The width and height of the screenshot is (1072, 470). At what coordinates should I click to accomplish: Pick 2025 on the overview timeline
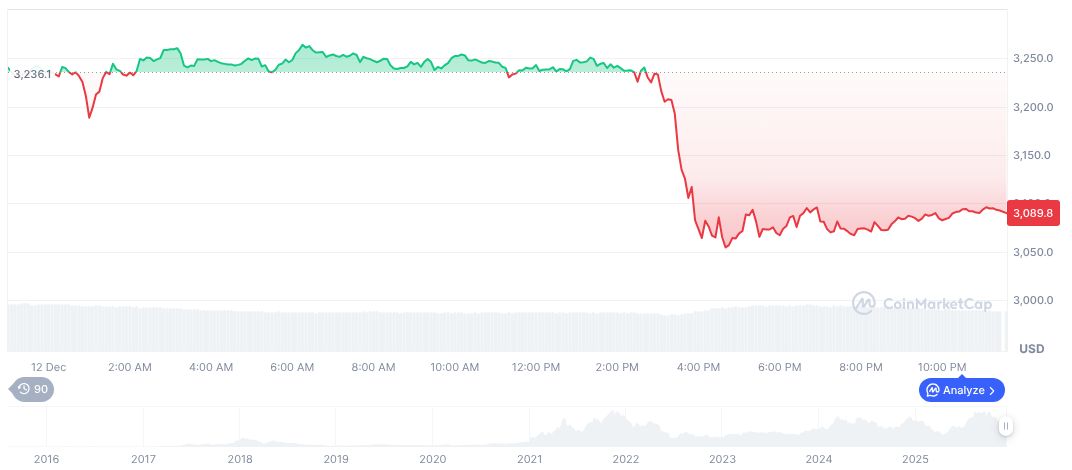[x=915, y=459]
